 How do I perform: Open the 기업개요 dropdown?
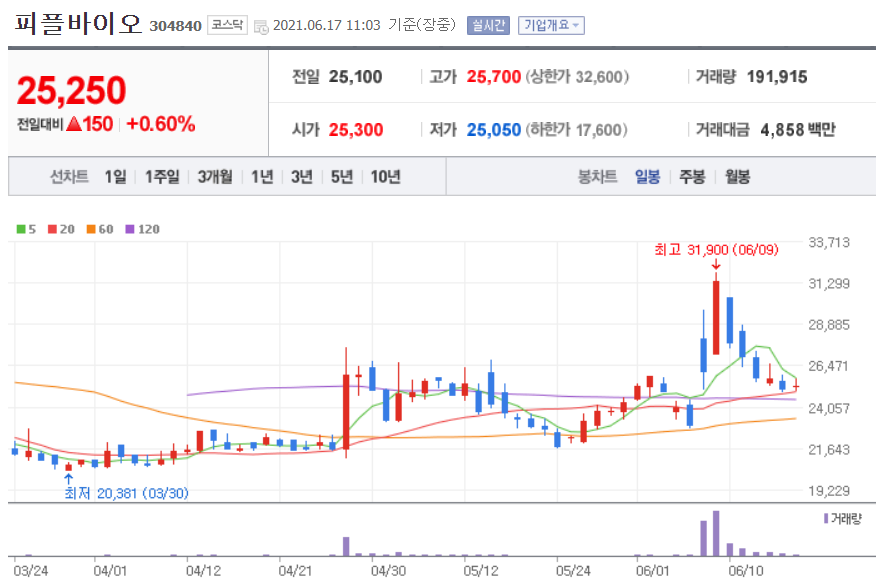coord(551,25)
